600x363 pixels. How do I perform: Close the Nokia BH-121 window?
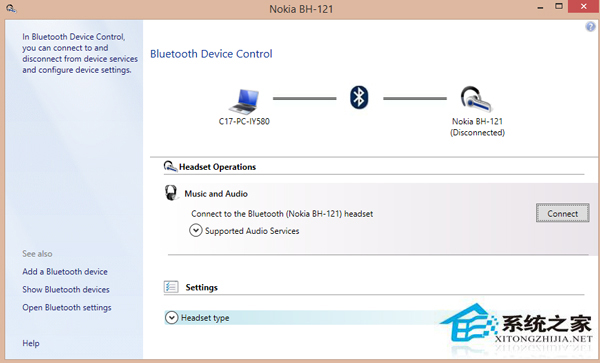(584, 7)
